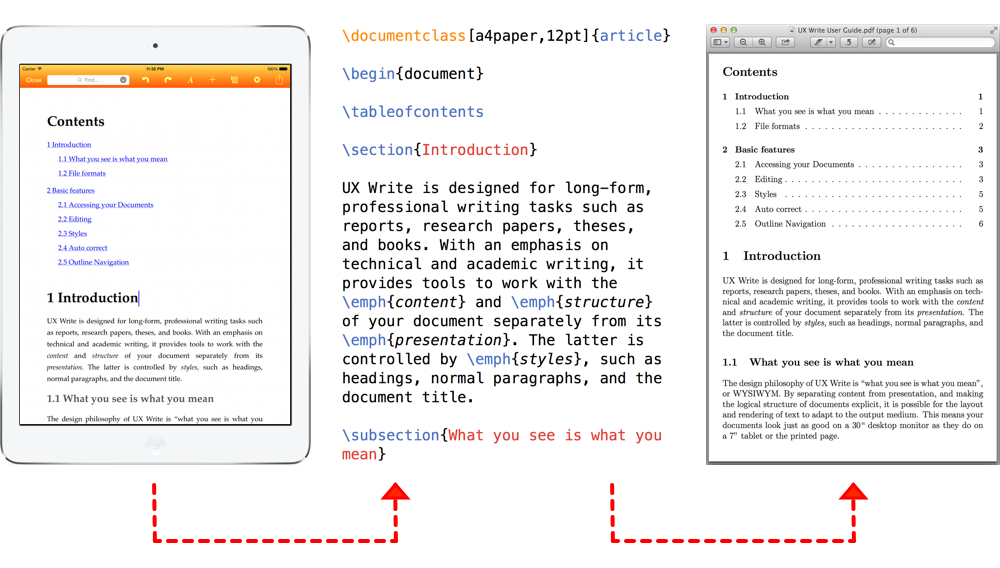Click the Zoom In icon in Preview
Image resolution: width=1000 pixels, height=568 pixels.
click(762, 42)
